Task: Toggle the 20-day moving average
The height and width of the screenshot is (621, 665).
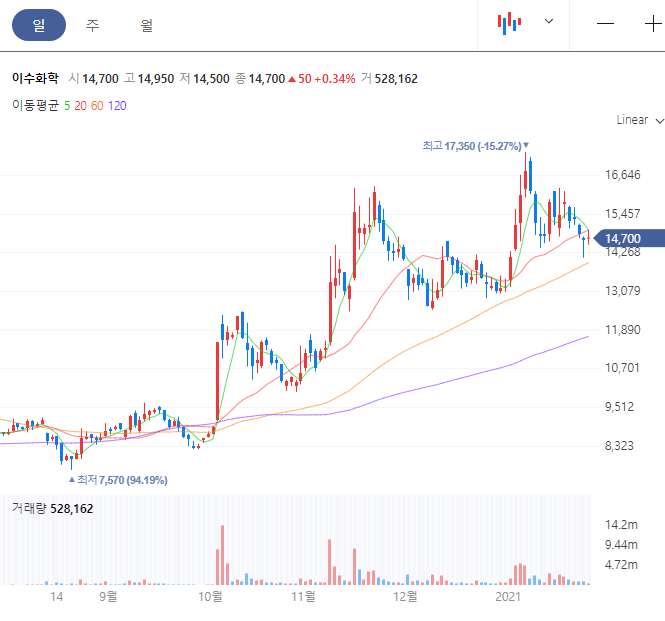Action: 80,106
